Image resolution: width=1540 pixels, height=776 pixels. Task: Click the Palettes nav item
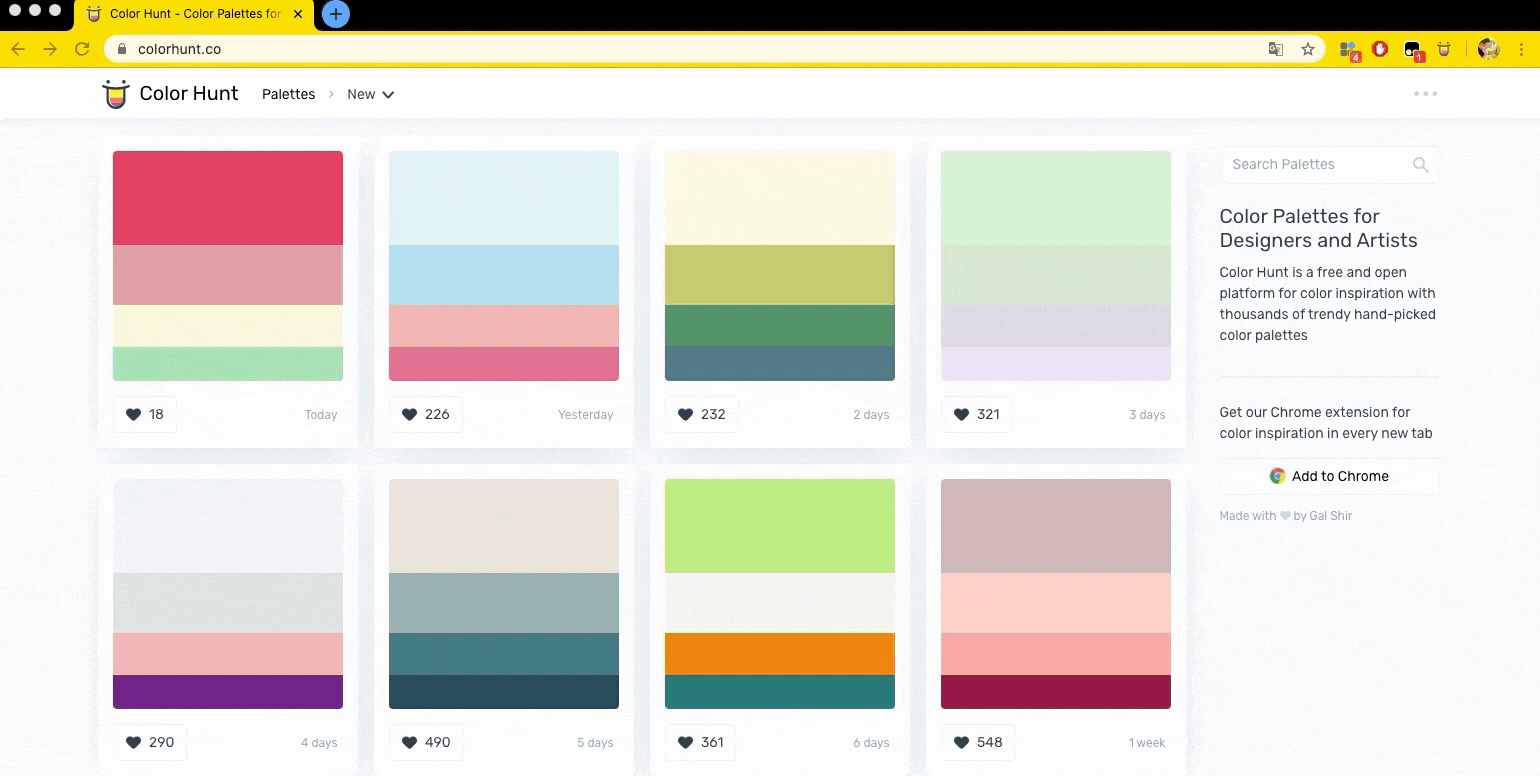pyautogui.click(x=288, y=94)
